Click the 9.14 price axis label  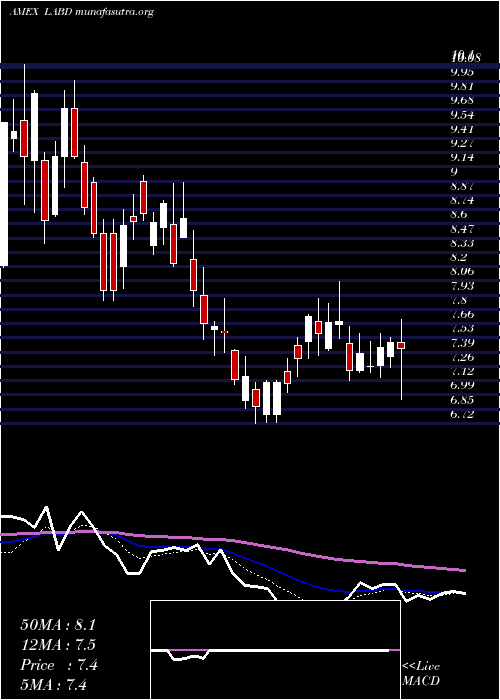pyautogui.click(x=462, y=158)
